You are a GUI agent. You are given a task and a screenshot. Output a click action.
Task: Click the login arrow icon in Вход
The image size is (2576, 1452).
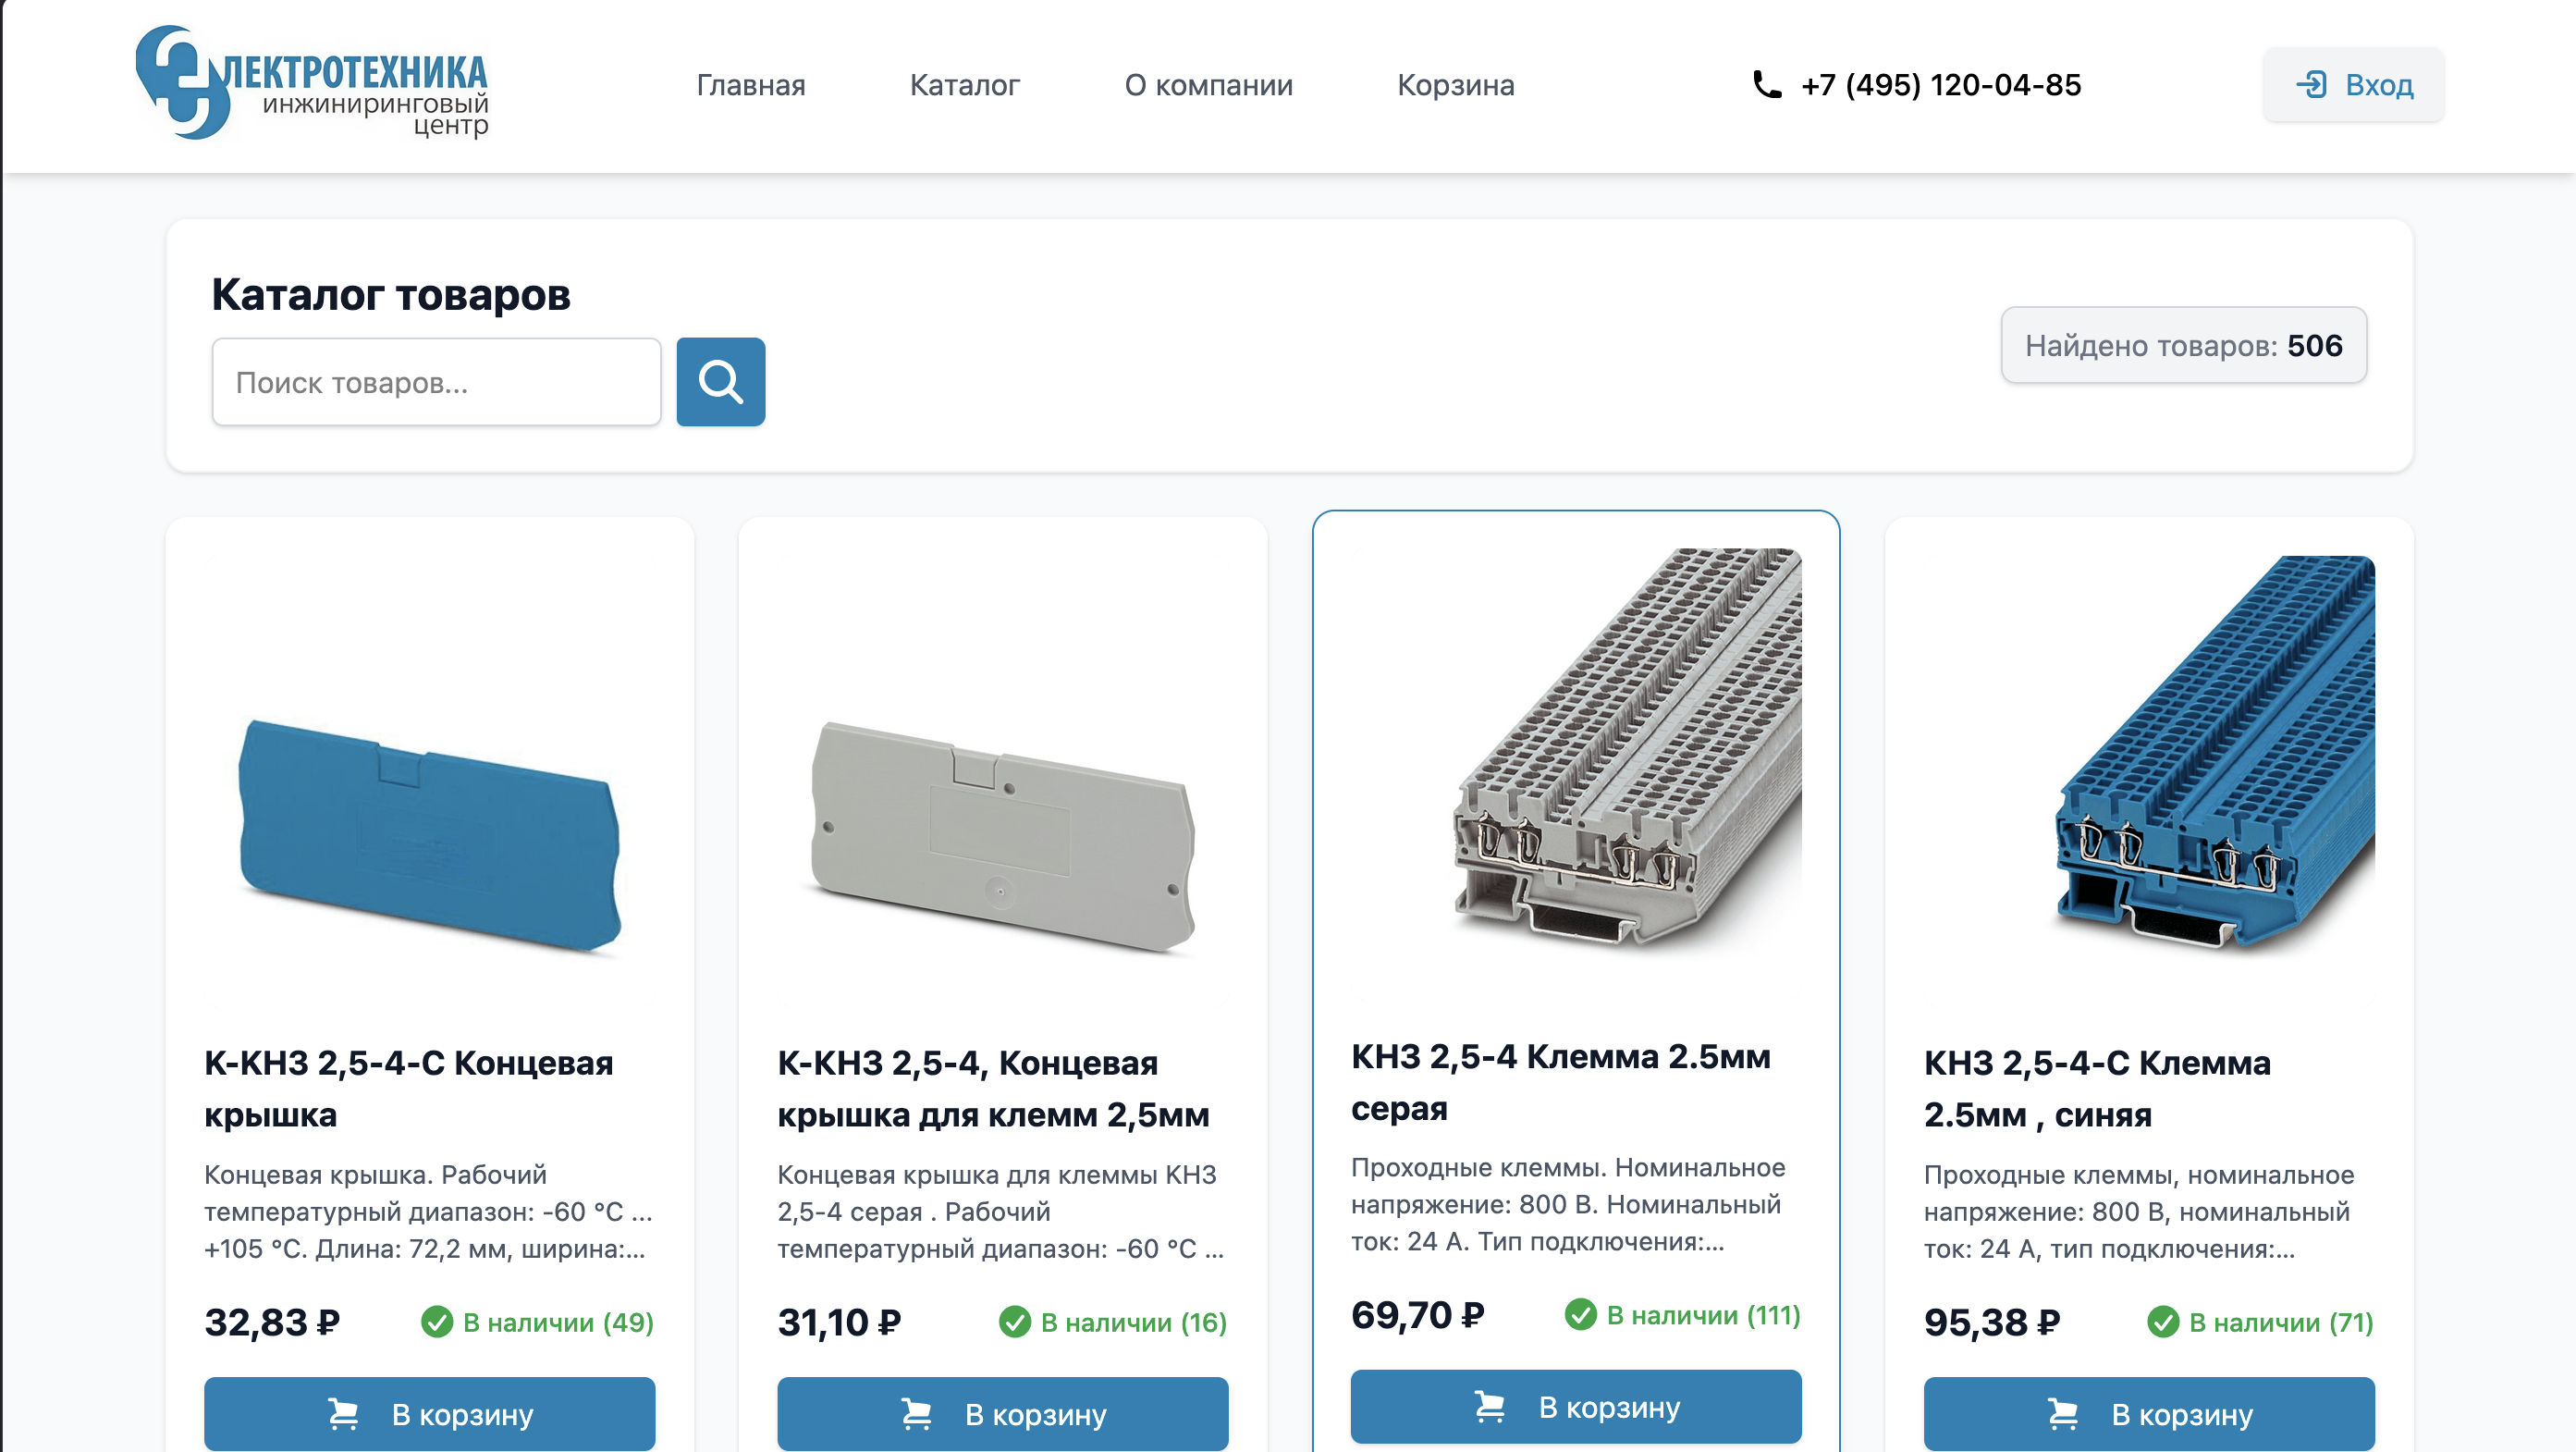click(x=2311, y=84)
